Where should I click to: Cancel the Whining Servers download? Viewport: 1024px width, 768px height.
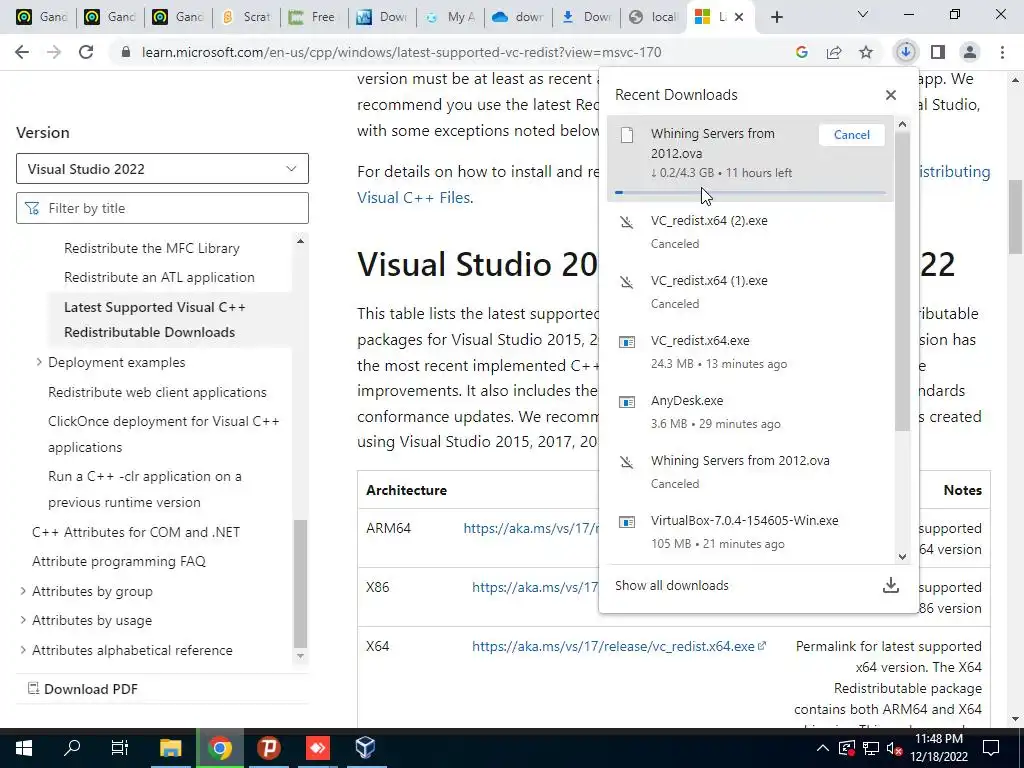852,135
